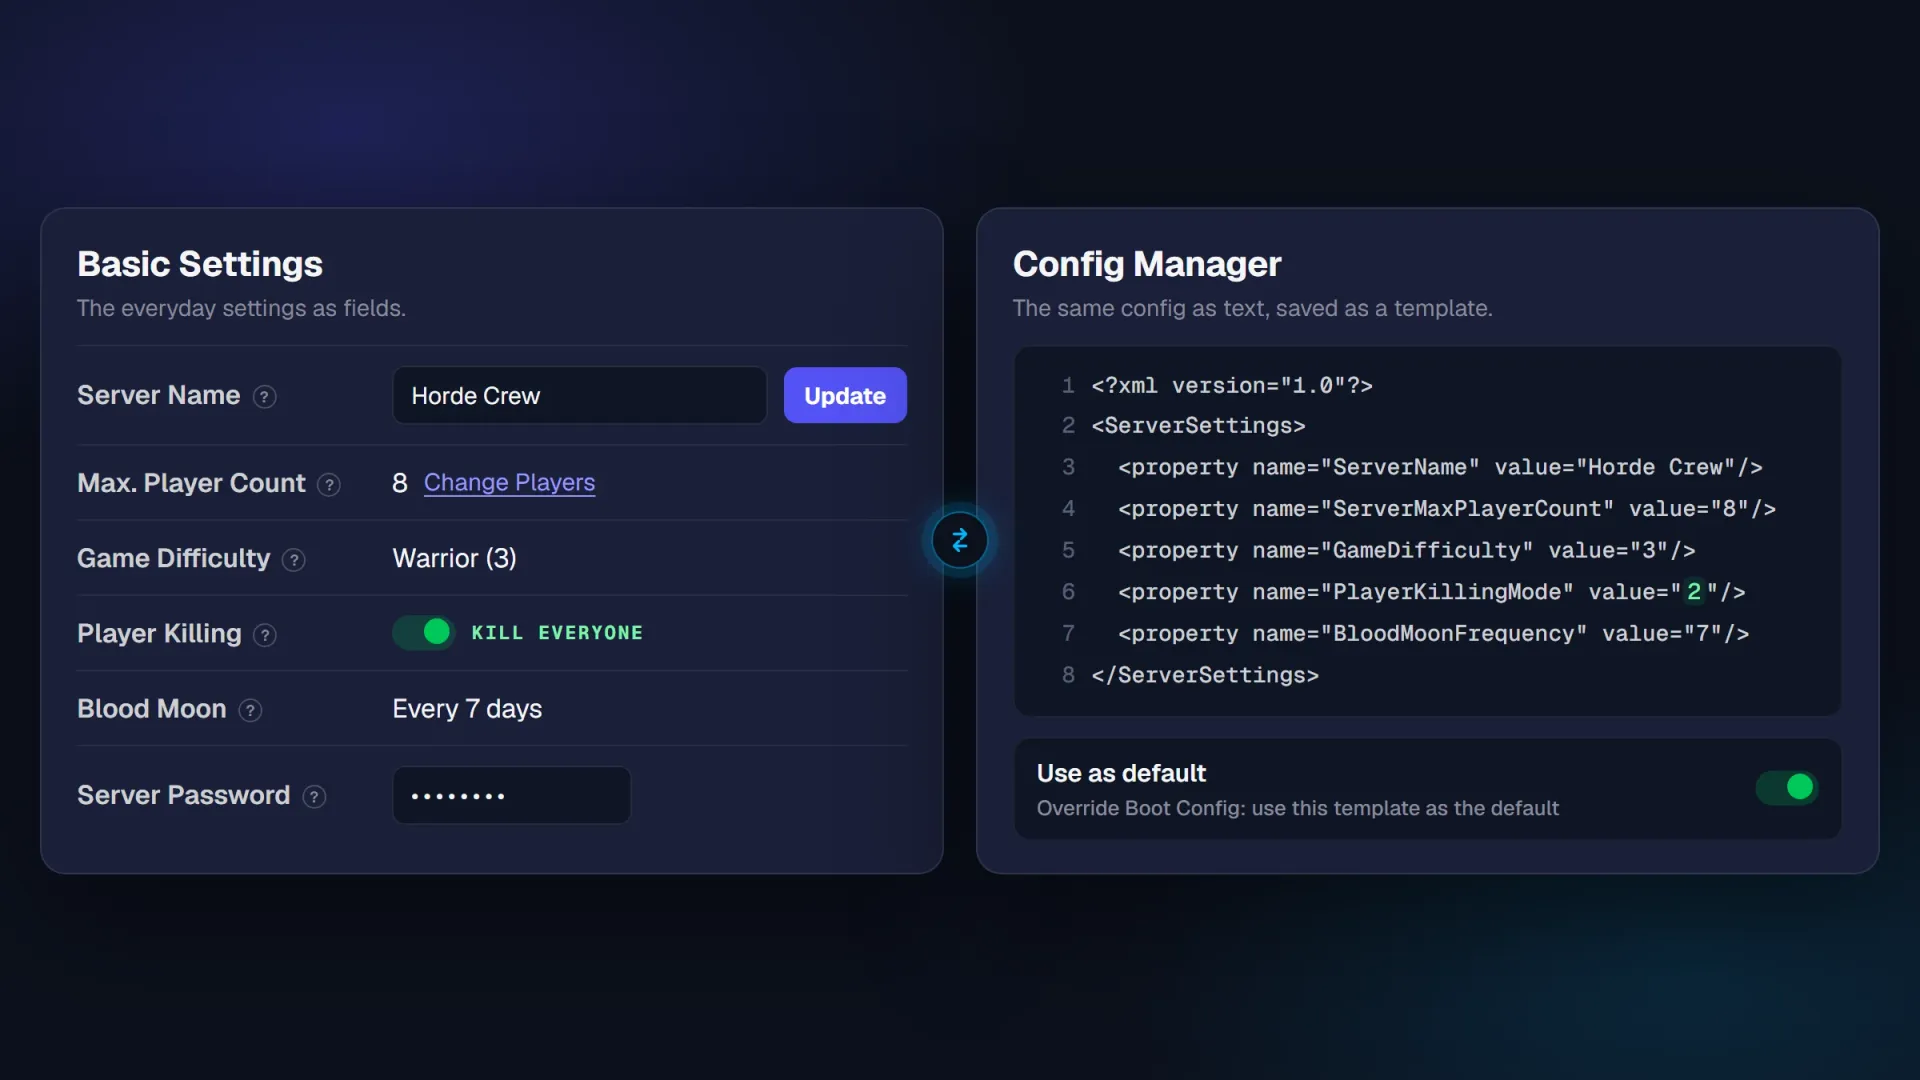Click the Update button
This screenshot has width=1920, height=1080.
pos(845,395)
